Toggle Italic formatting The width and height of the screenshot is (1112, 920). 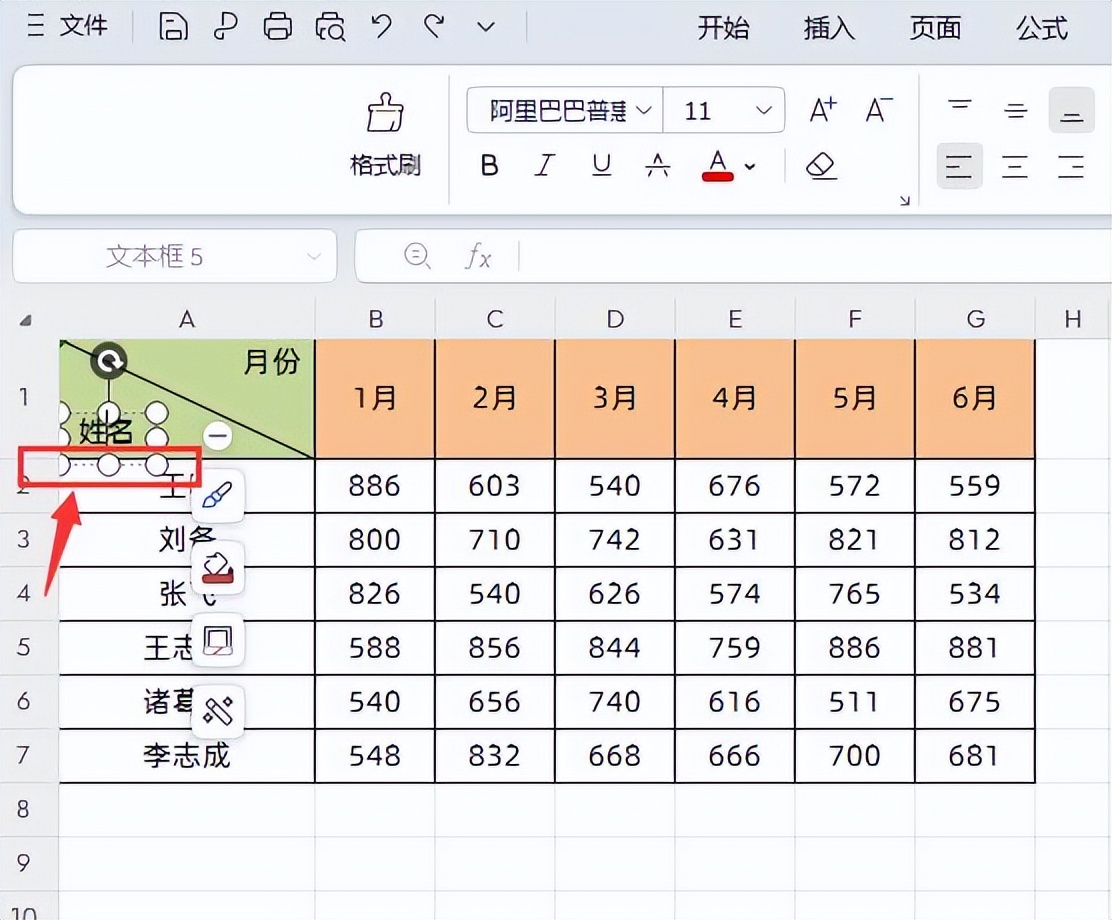(545, 165)
